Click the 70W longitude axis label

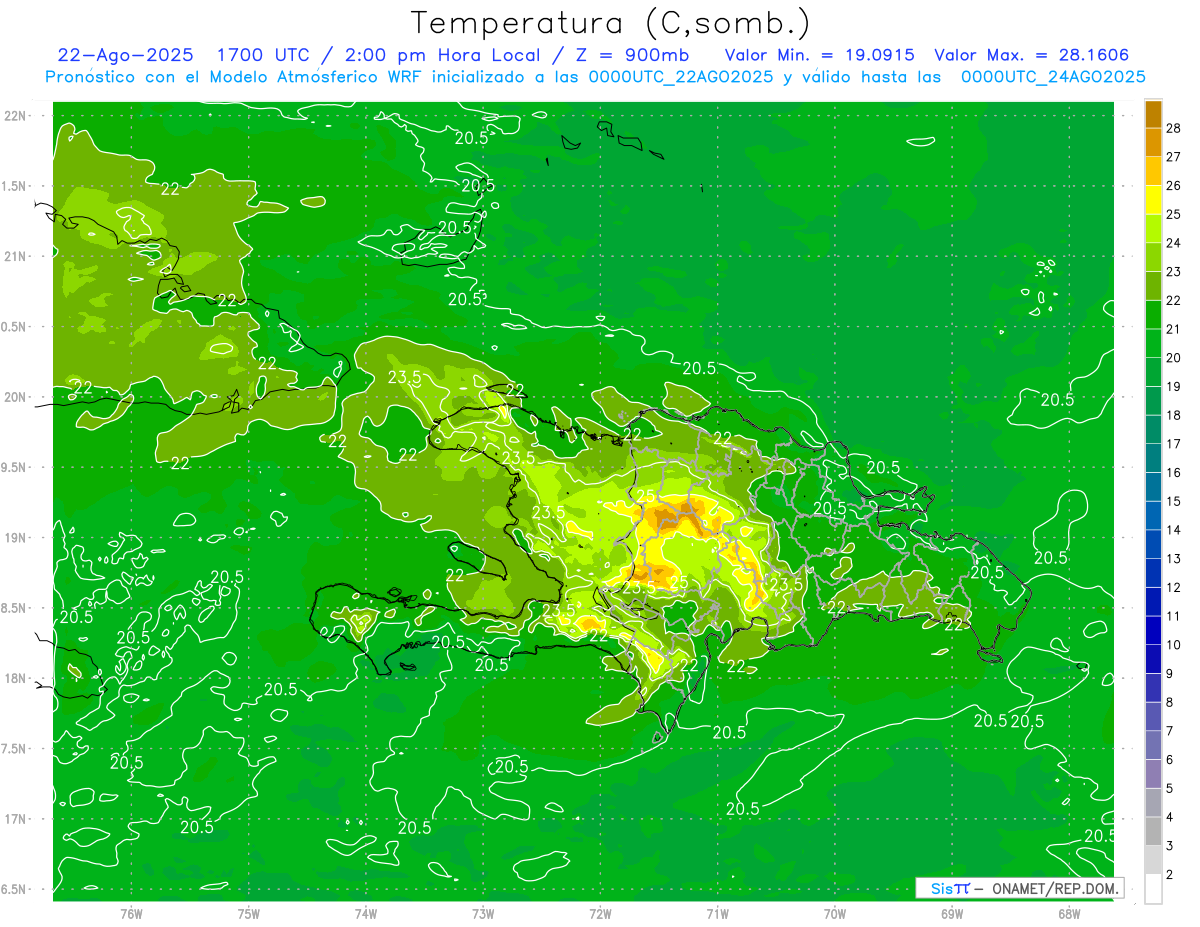click(x=835, y=914)
